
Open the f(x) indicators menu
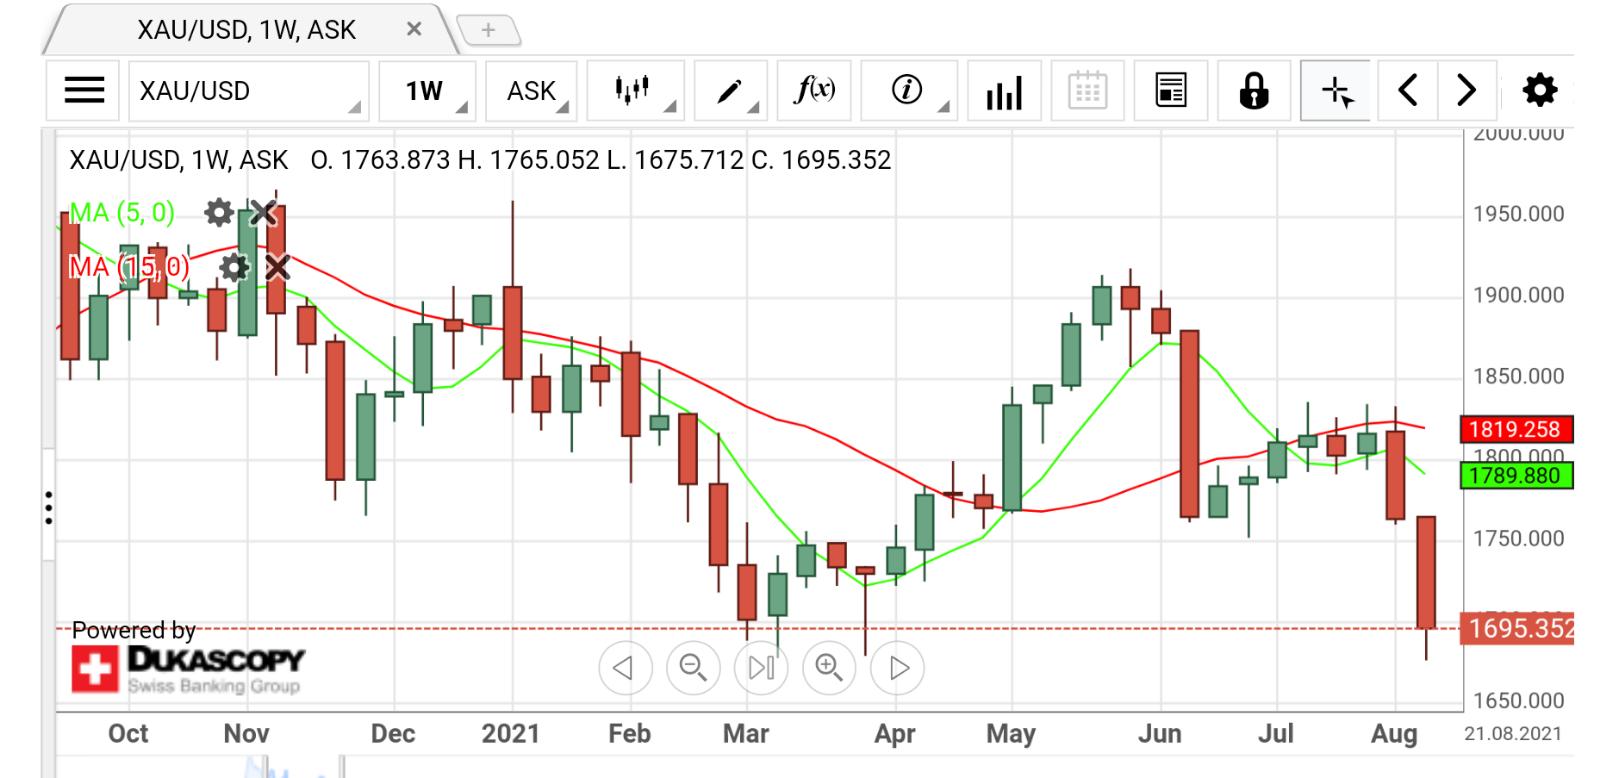[x=814, y=91]
